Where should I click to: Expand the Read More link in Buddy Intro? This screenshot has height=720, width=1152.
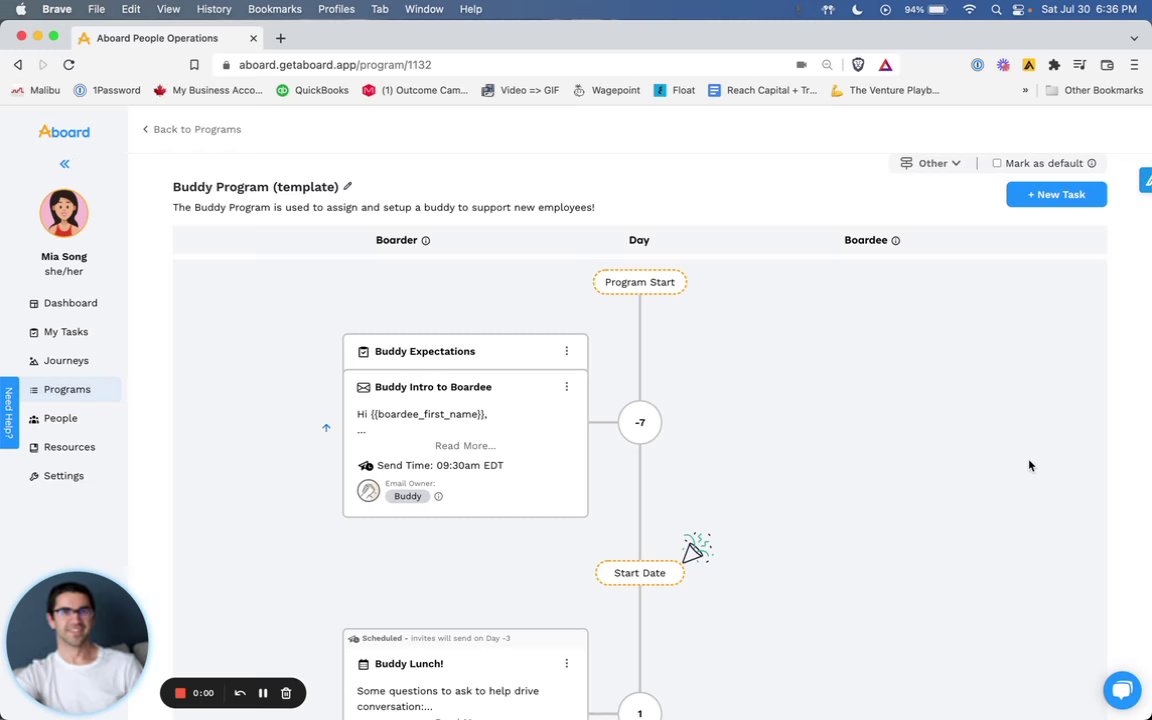point(465,446)
